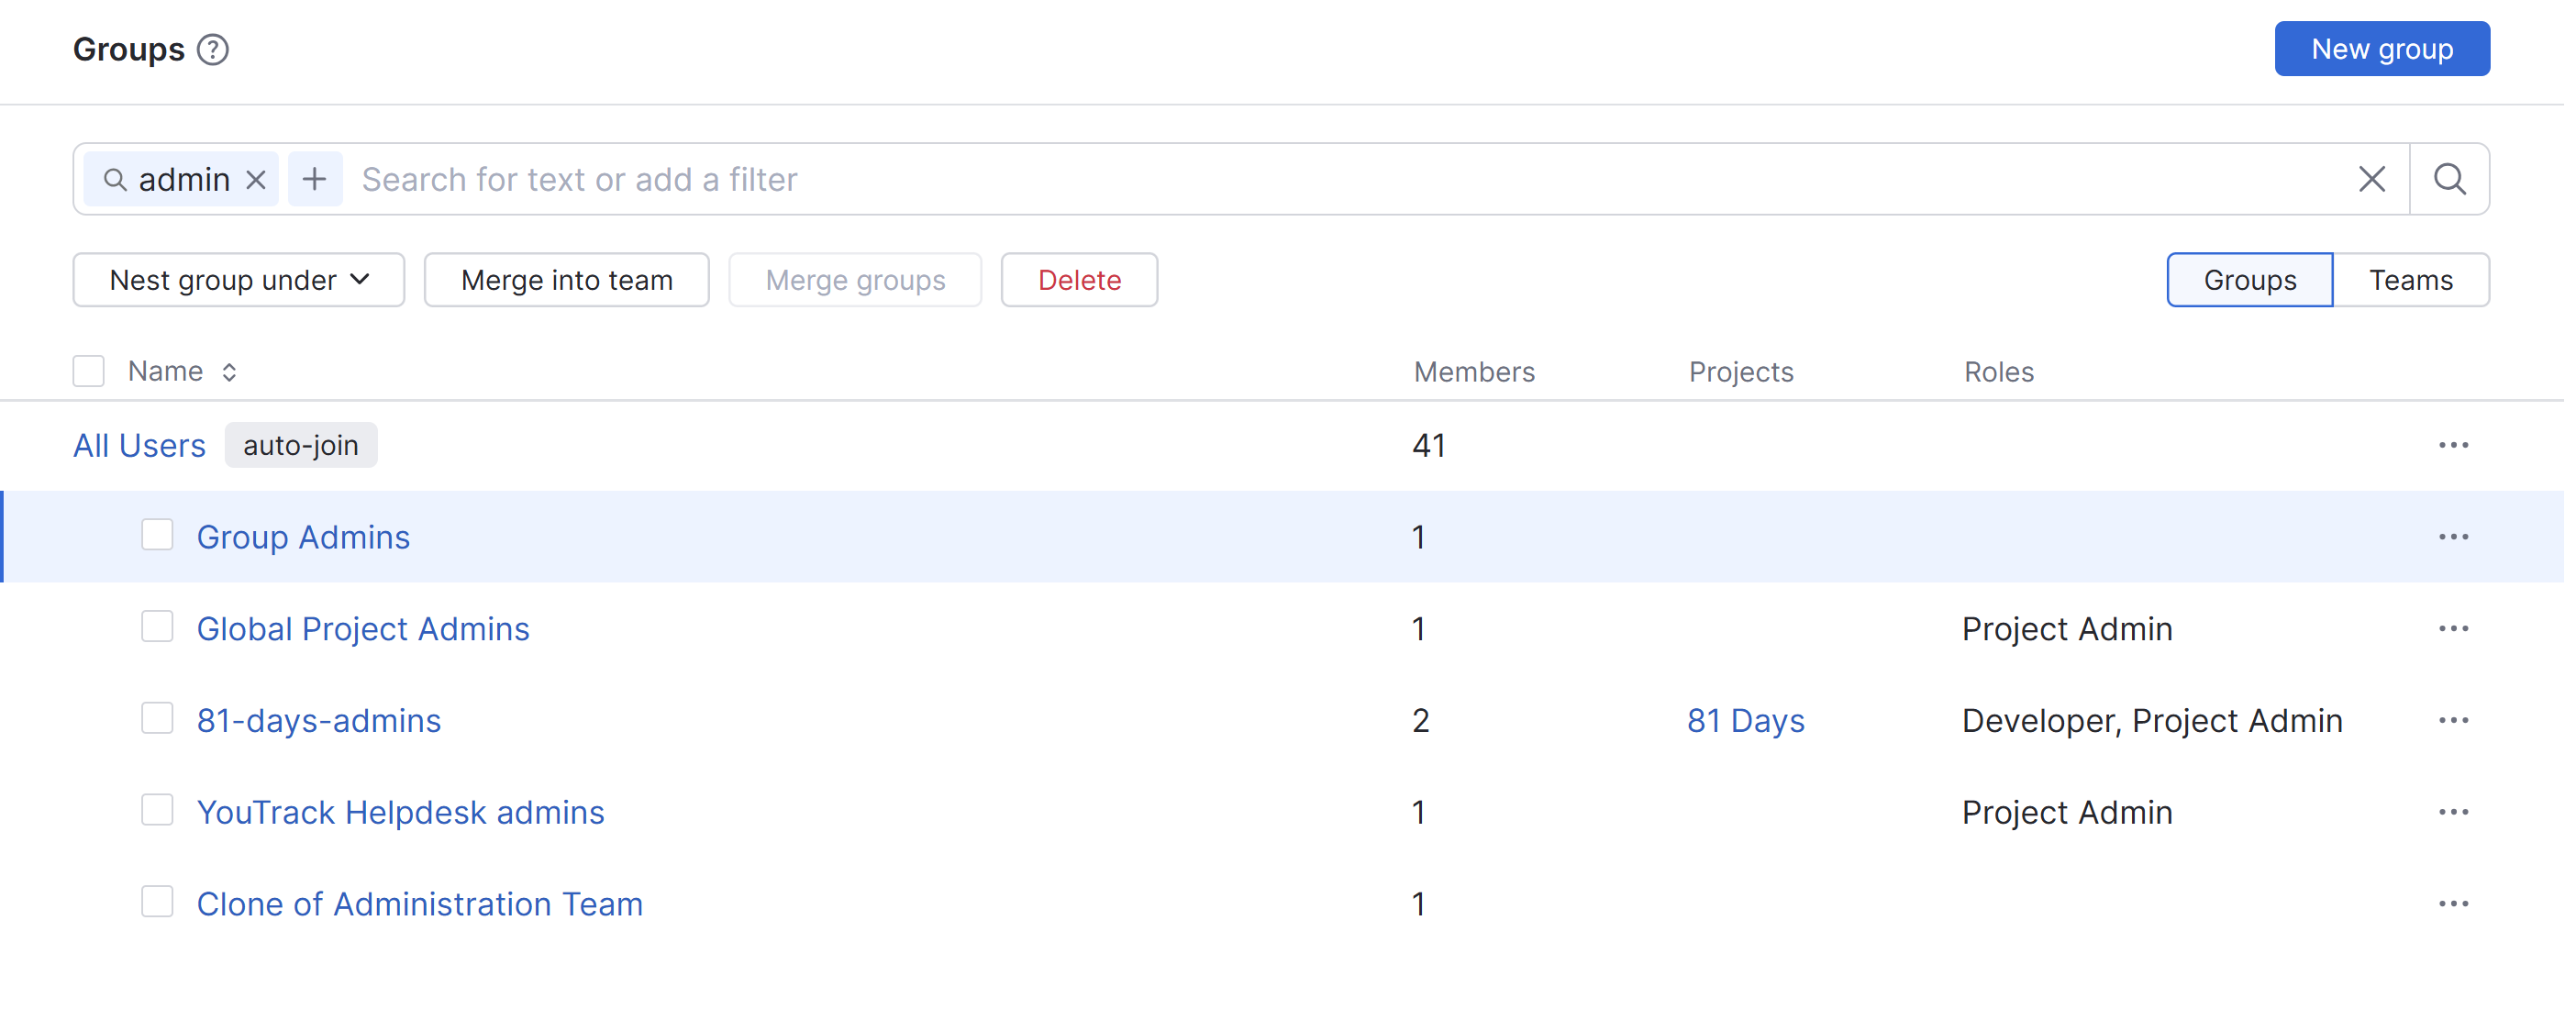This screenshot has height=1009, width=2576.
Task: Click the New group button
Action: [2381, 49]
